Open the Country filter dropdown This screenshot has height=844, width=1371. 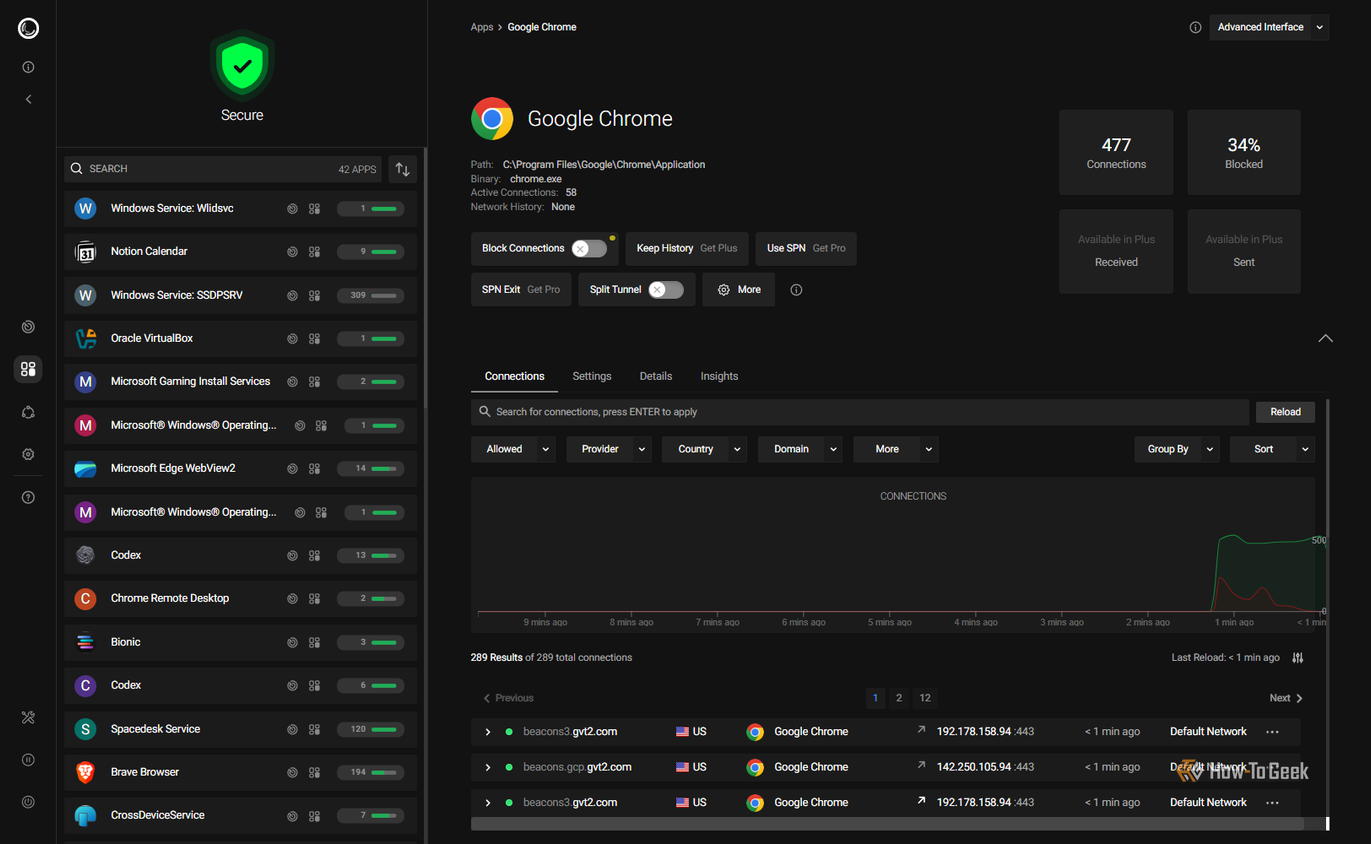point(705,449)
